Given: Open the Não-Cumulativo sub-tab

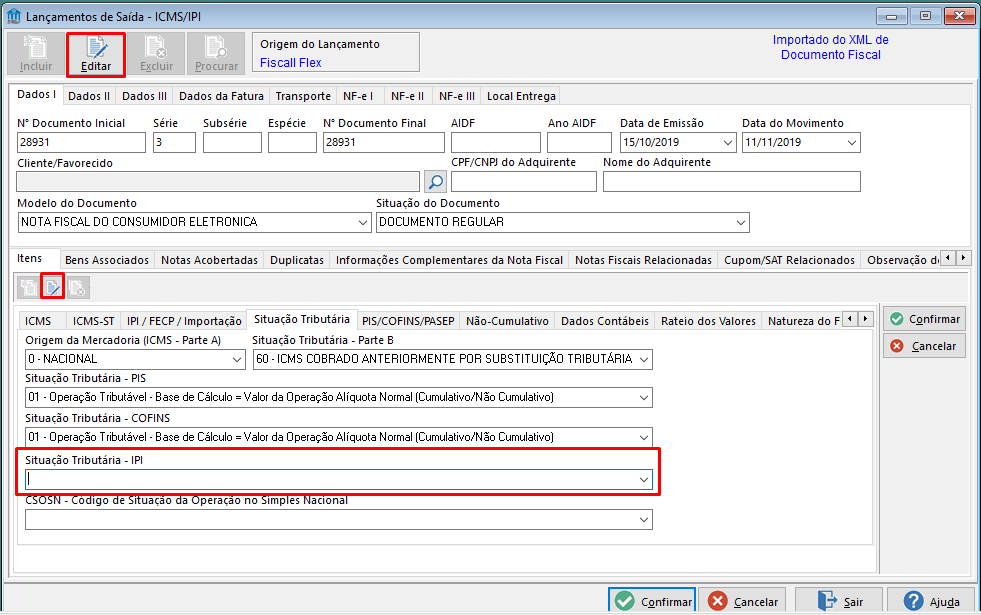Looking at the screenshot, I should pyautogui.click(x=507, y=321).
